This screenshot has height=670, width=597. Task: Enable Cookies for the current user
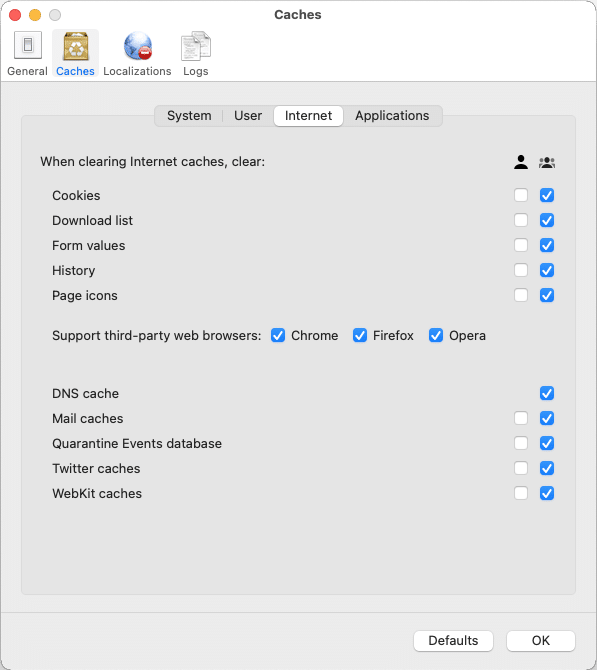[x=521, y=195]
